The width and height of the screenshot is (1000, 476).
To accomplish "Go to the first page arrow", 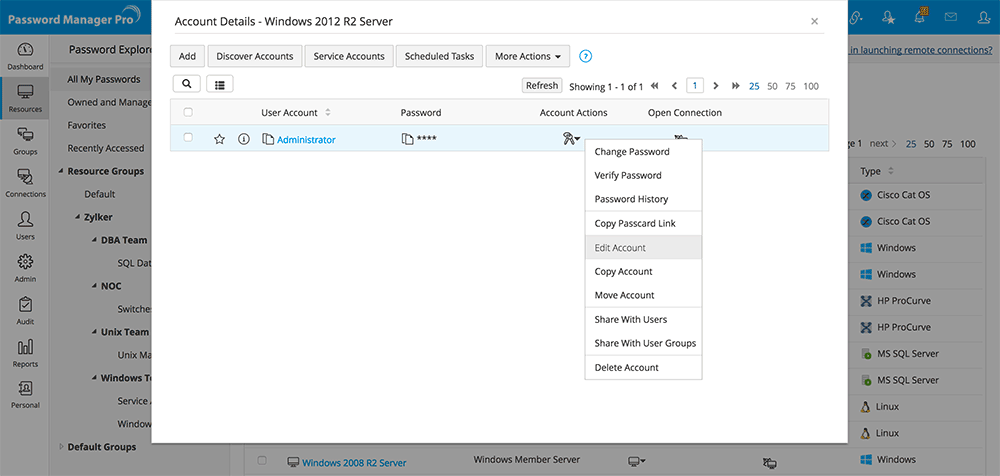I will pyautogui.click(x=654, y=86).
